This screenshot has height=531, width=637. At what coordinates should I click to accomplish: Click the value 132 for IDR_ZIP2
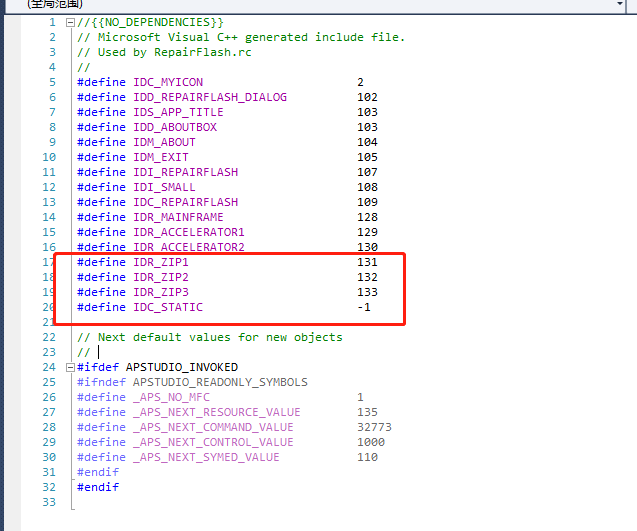pyautogui.click(x=367, y=278)
